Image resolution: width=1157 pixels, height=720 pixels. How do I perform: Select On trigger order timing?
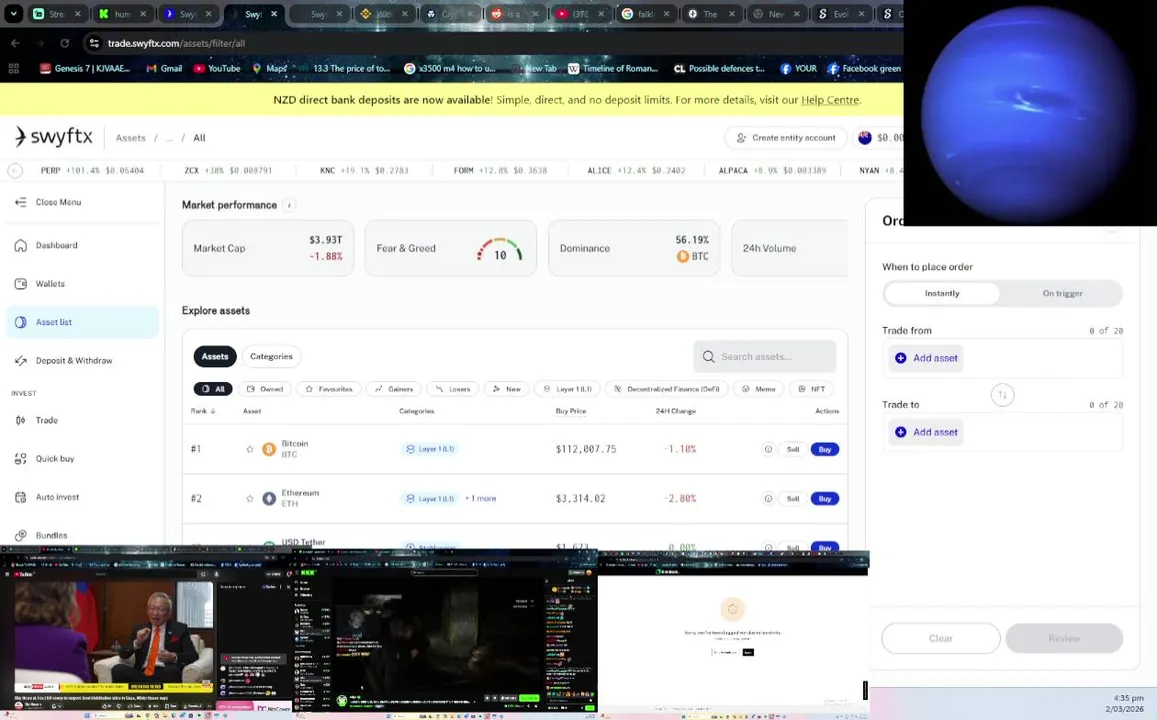click(1062, 294)
